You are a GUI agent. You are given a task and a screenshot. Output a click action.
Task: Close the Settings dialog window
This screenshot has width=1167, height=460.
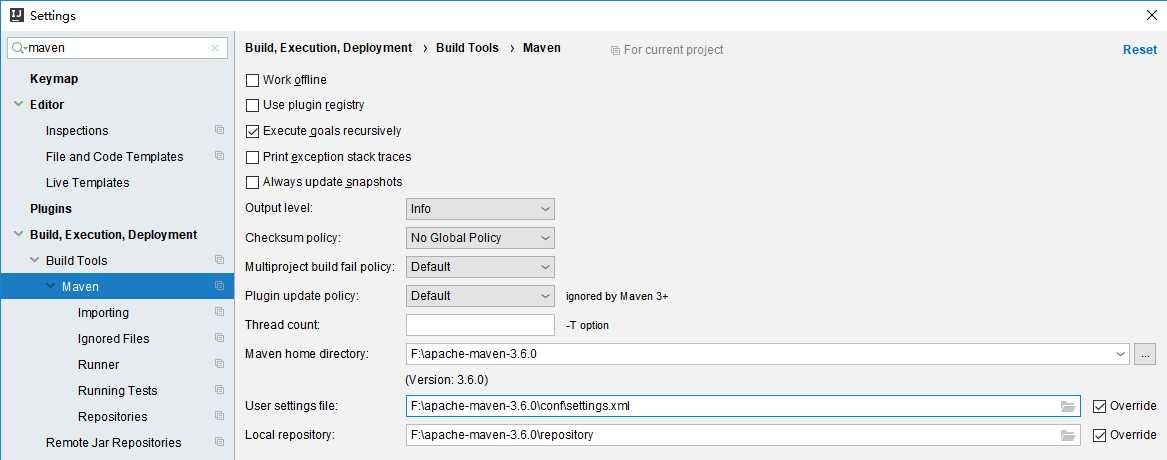coord(1151,15)
